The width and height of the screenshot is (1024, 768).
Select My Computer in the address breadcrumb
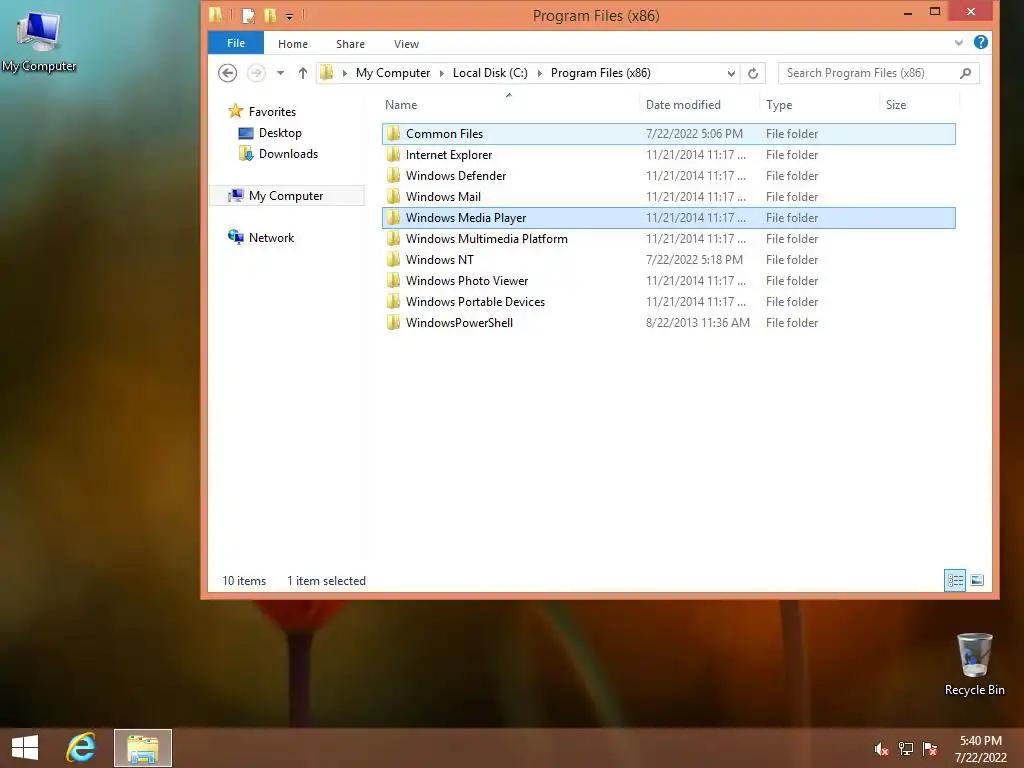[x=392, y=72]
